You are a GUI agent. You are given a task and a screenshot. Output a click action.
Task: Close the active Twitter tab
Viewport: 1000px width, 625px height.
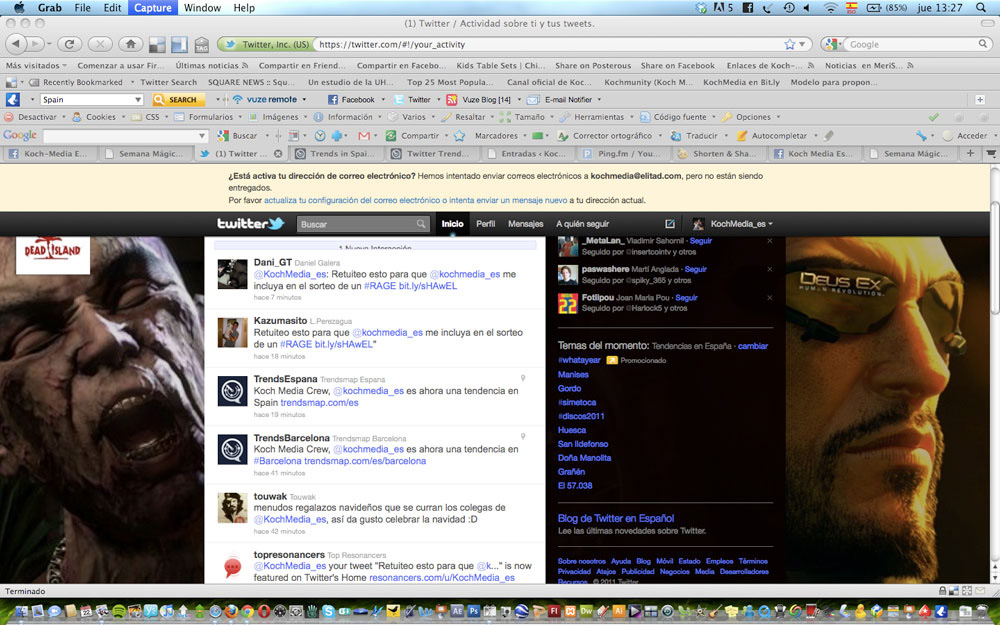(278, 154)
